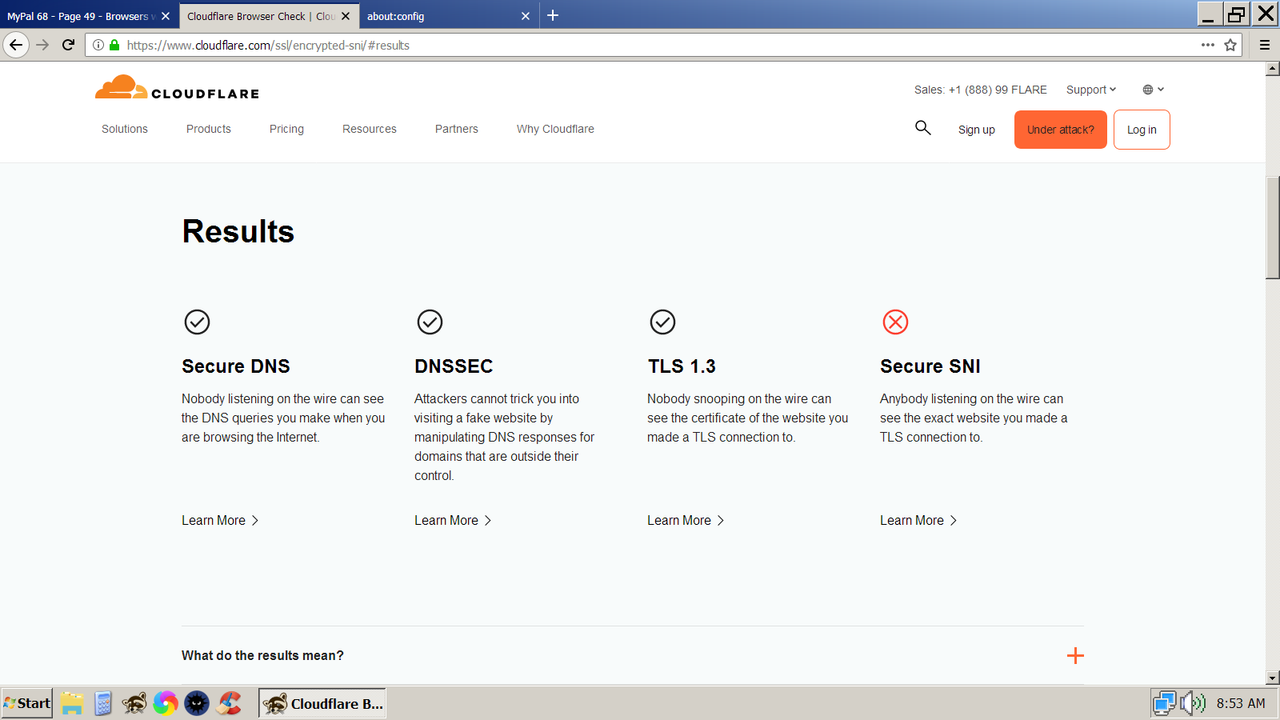Screen dimensions: 1280x720
Task: Click the DNSSEC checkmark icon
Action: [x=430, y=322]
